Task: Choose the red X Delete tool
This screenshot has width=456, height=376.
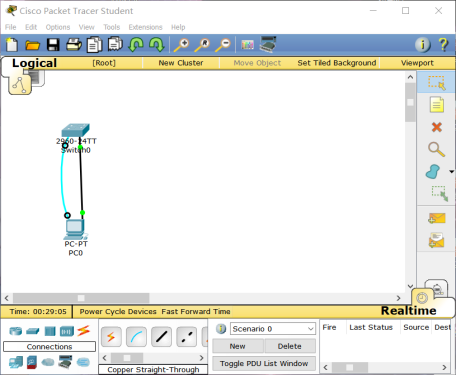Action: (x=436, y=127)
